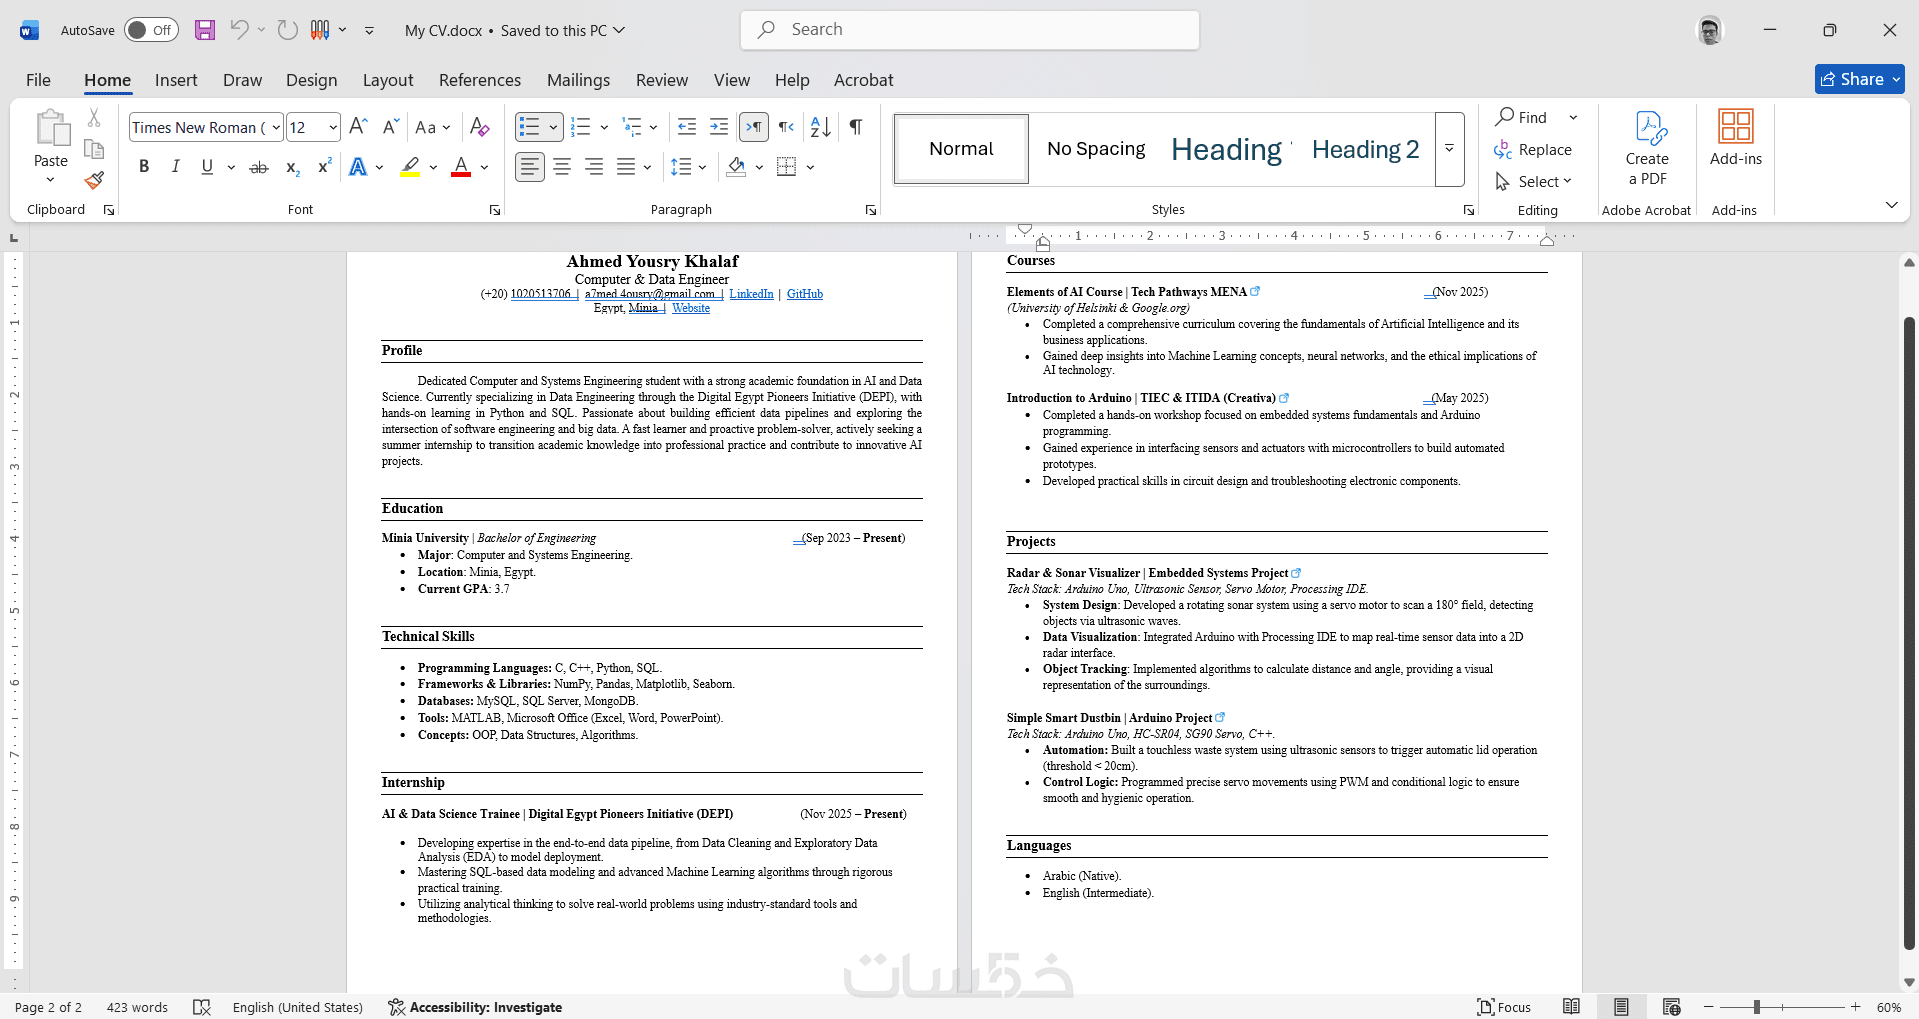Open the Select dropdown in Editing
1919x1019 pixels.
(1533, 181)
